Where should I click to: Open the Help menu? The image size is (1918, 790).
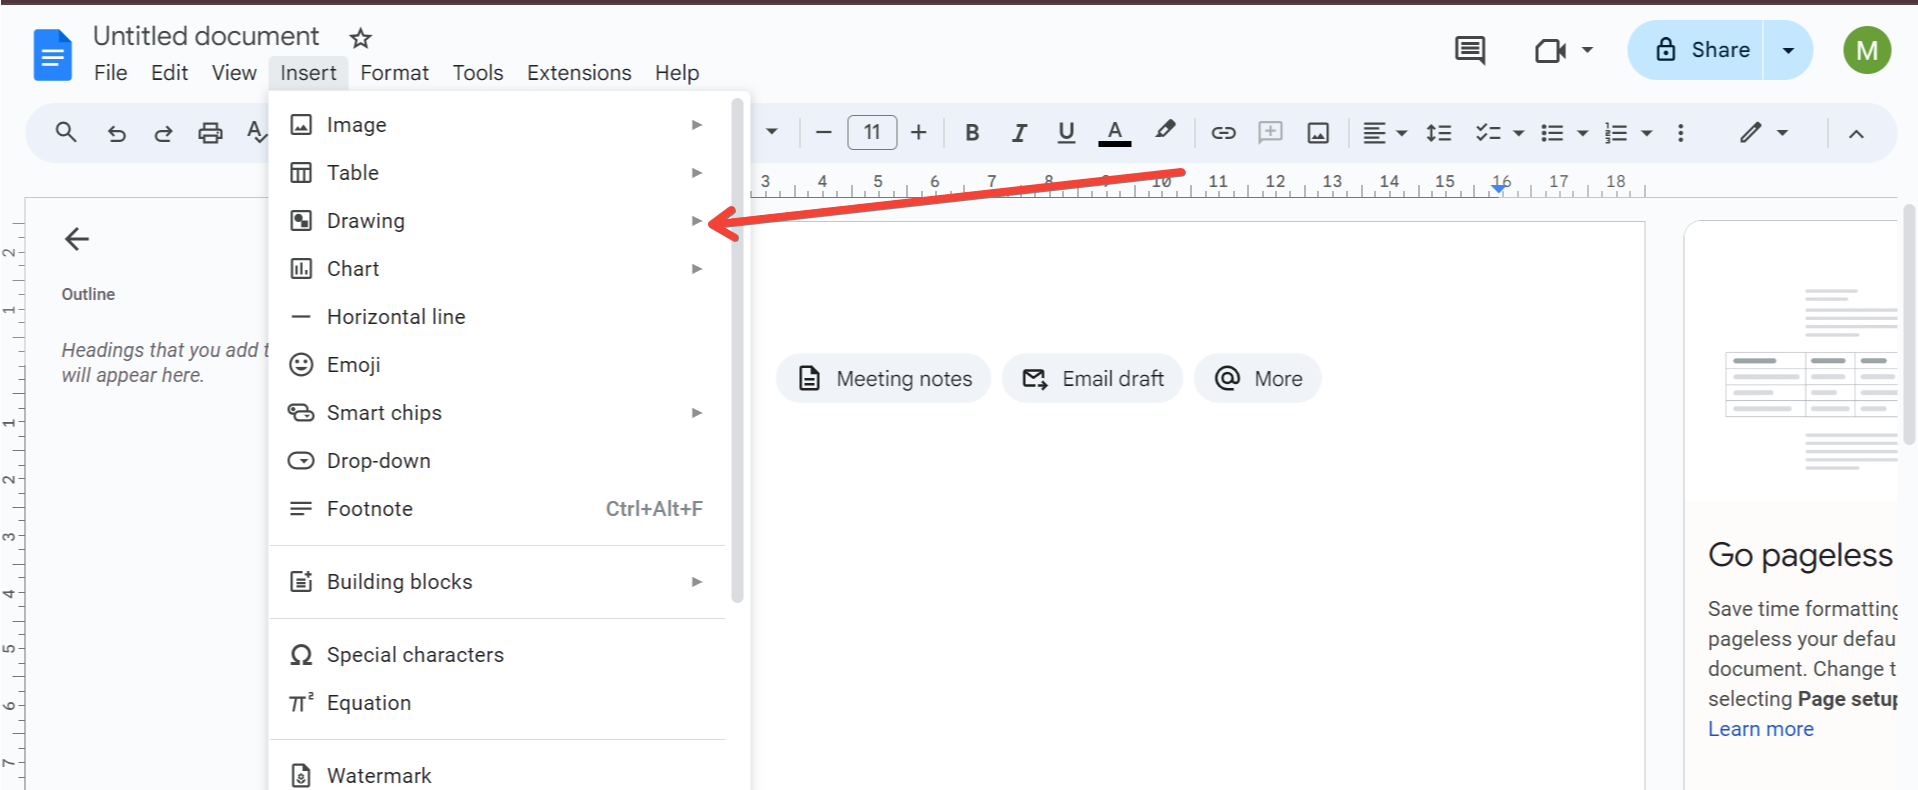677,73
